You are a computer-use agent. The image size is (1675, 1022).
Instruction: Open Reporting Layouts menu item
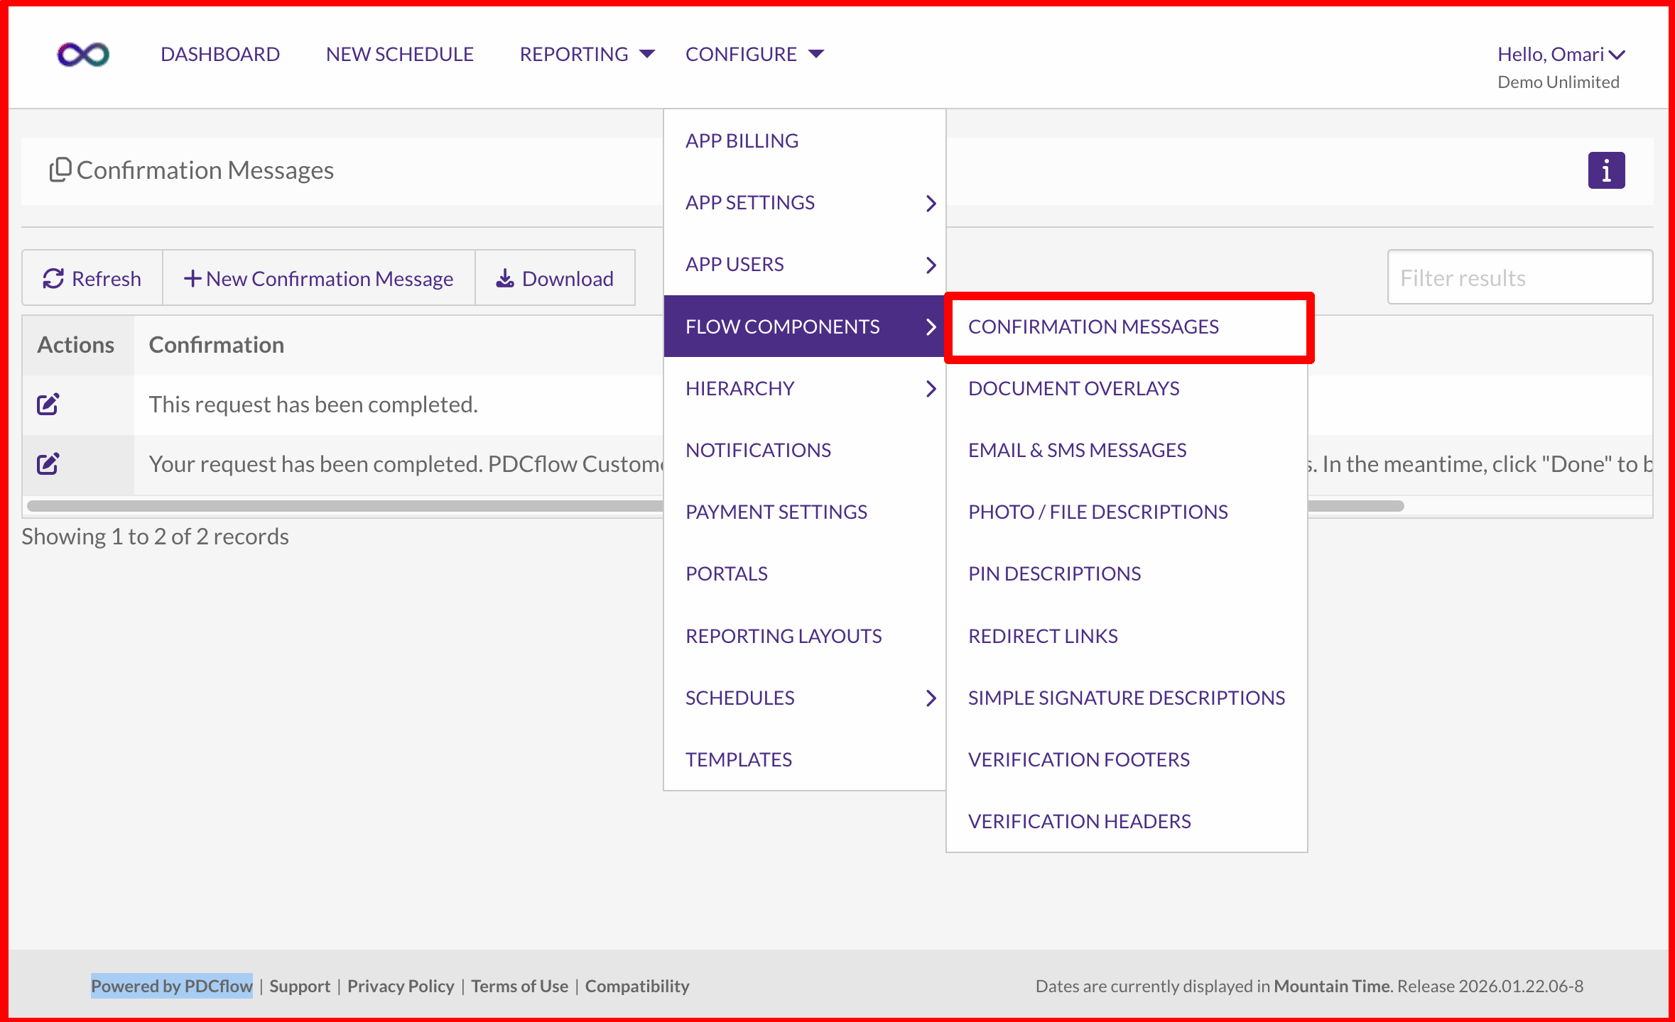tap(805, 636)
